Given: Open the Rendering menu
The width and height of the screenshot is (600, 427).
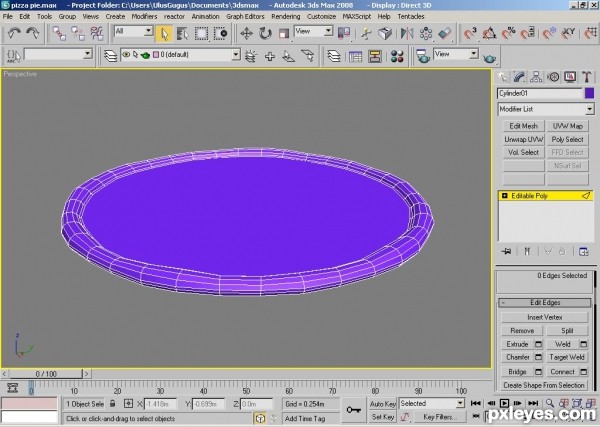Looking at the screenshot, I should tap(285, 16).
